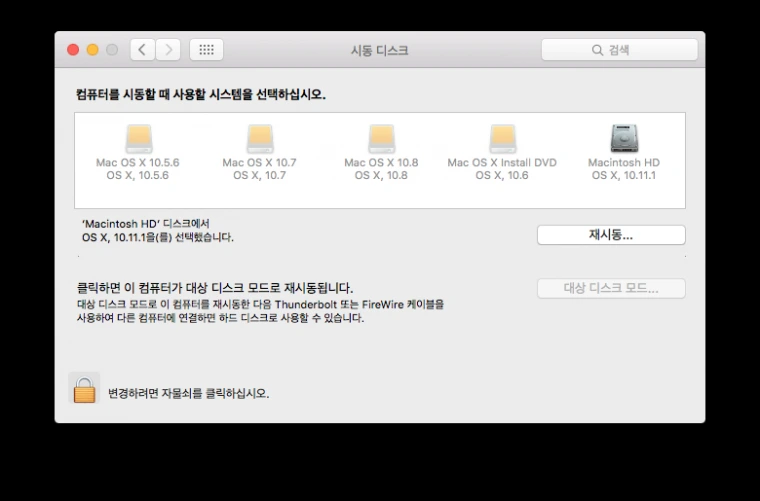Select the Mac OS X 10.8 disk icon
This screenshot has height=501, width=760.
pos(381,139)
